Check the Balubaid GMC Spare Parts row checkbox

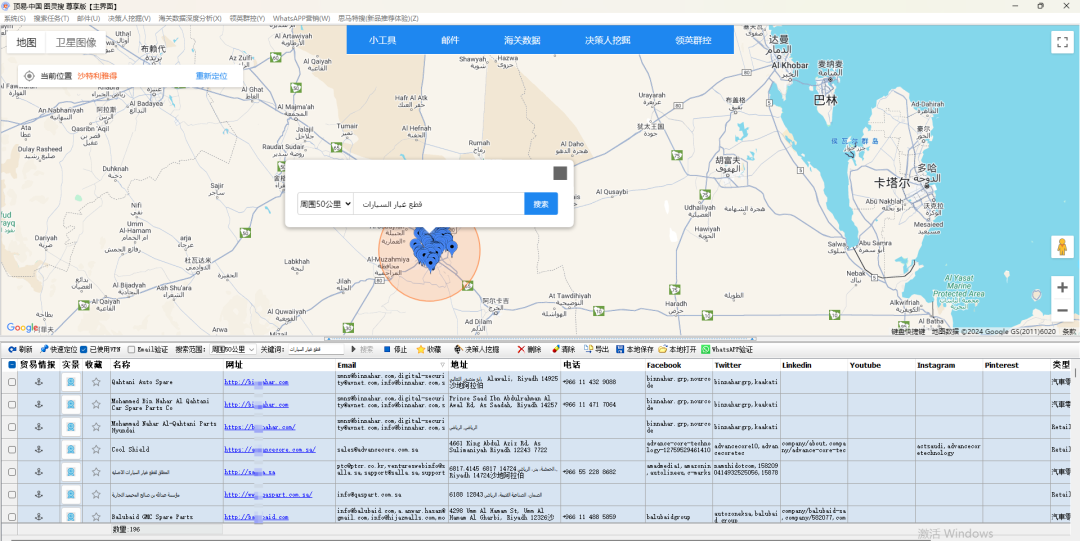(12, 516)
